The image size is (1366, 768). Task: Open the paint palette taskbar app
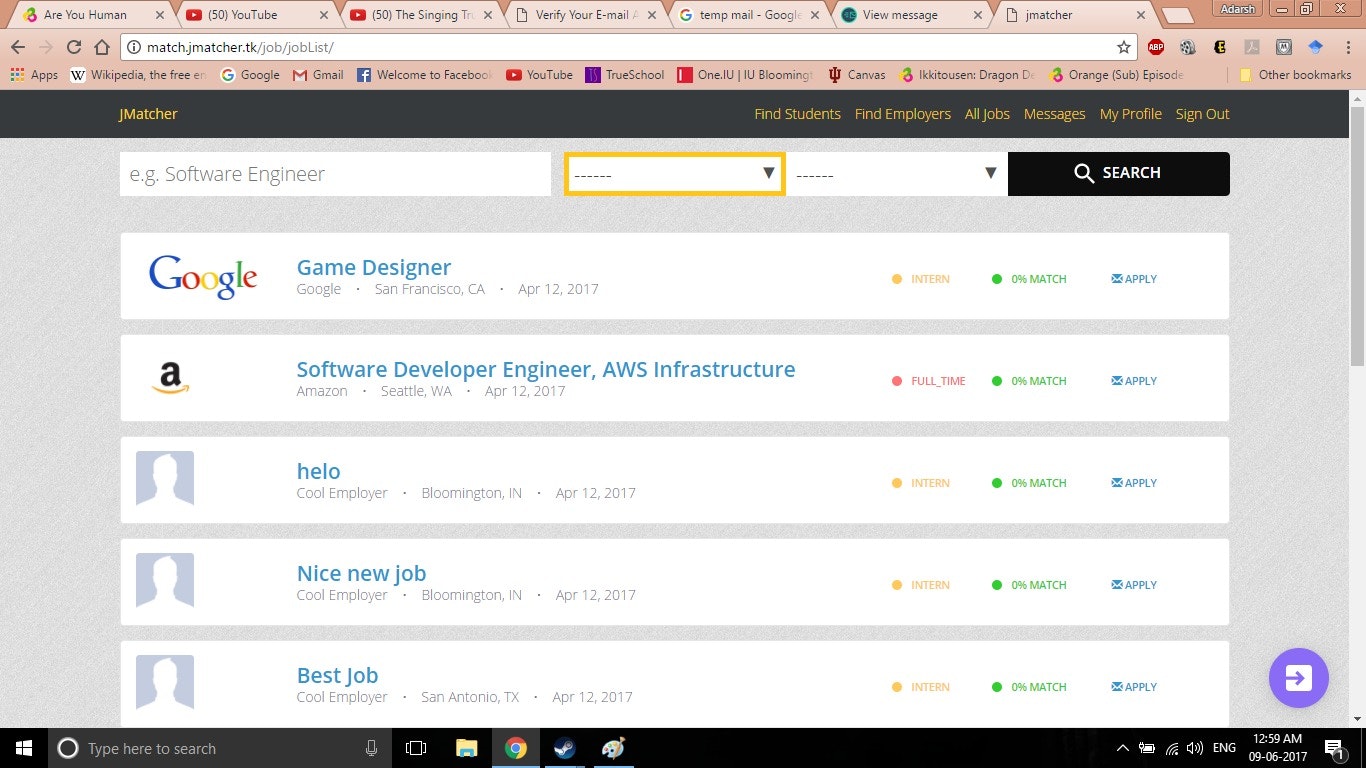coord(613,748)
